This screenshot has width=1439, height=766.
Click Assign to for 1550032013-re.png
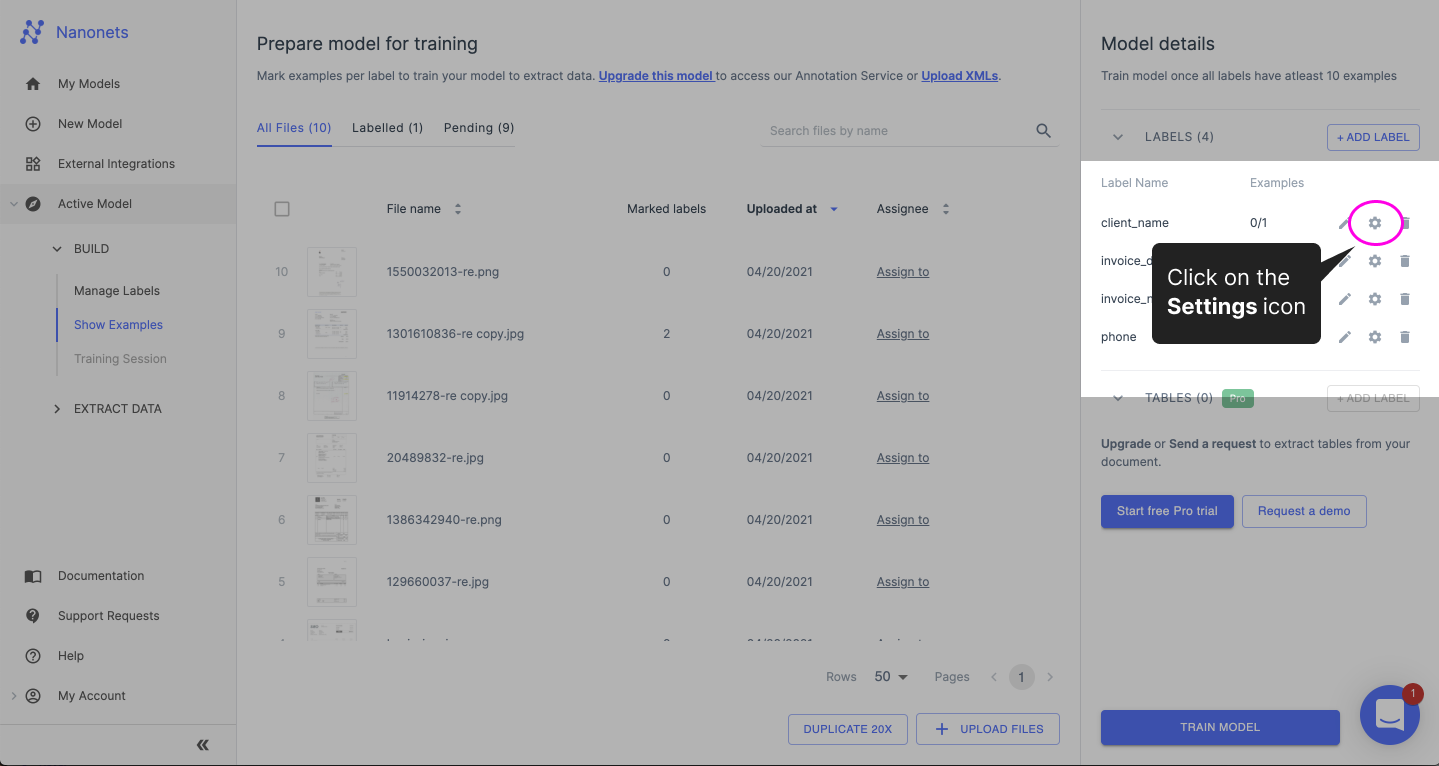tap(903, 272)
